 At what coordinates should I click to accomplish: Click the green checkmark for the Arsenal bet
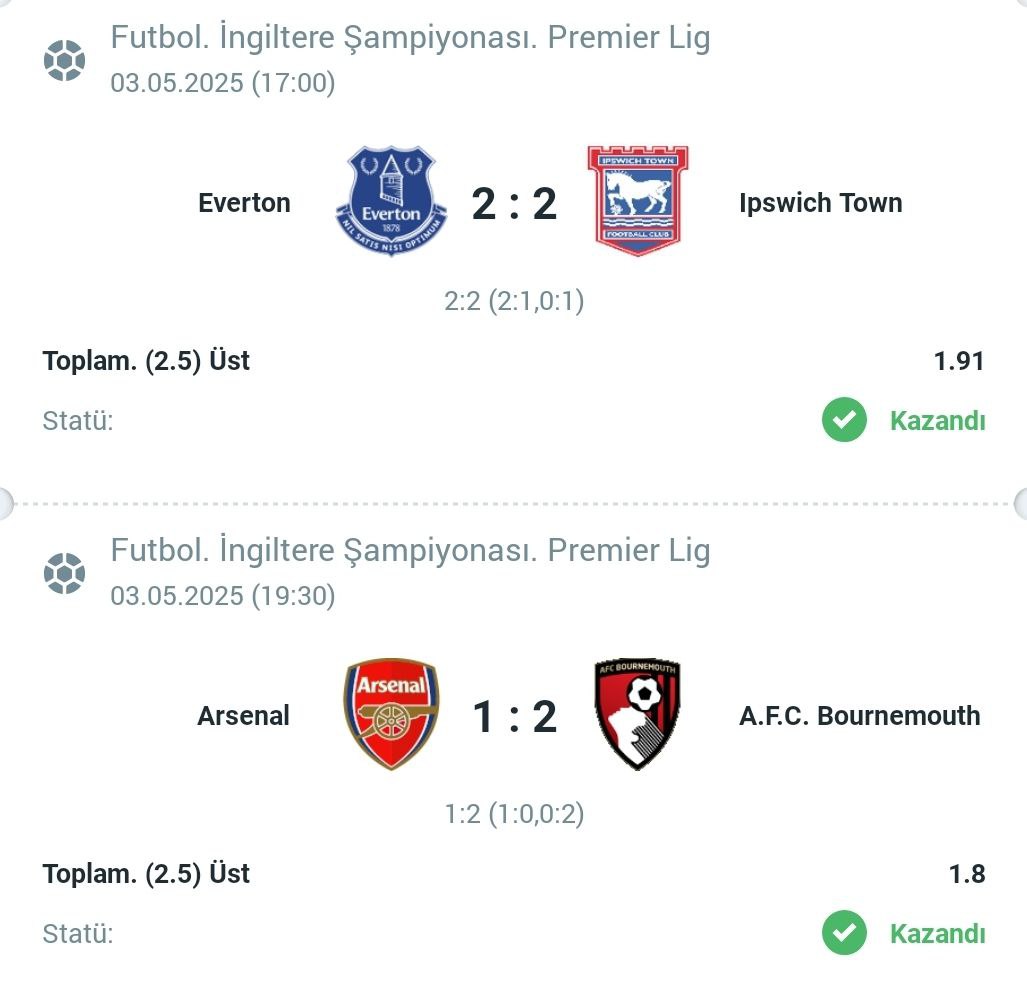(x=844, y=933)
